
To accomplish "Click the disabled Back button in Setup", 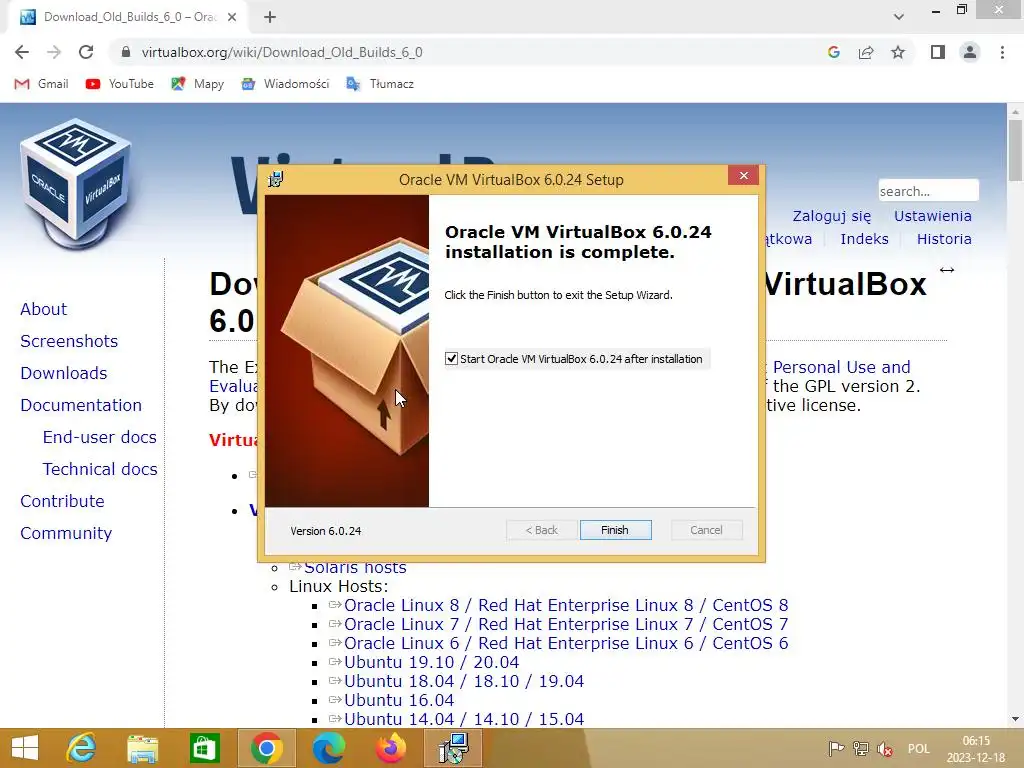I will pos(541,530).
